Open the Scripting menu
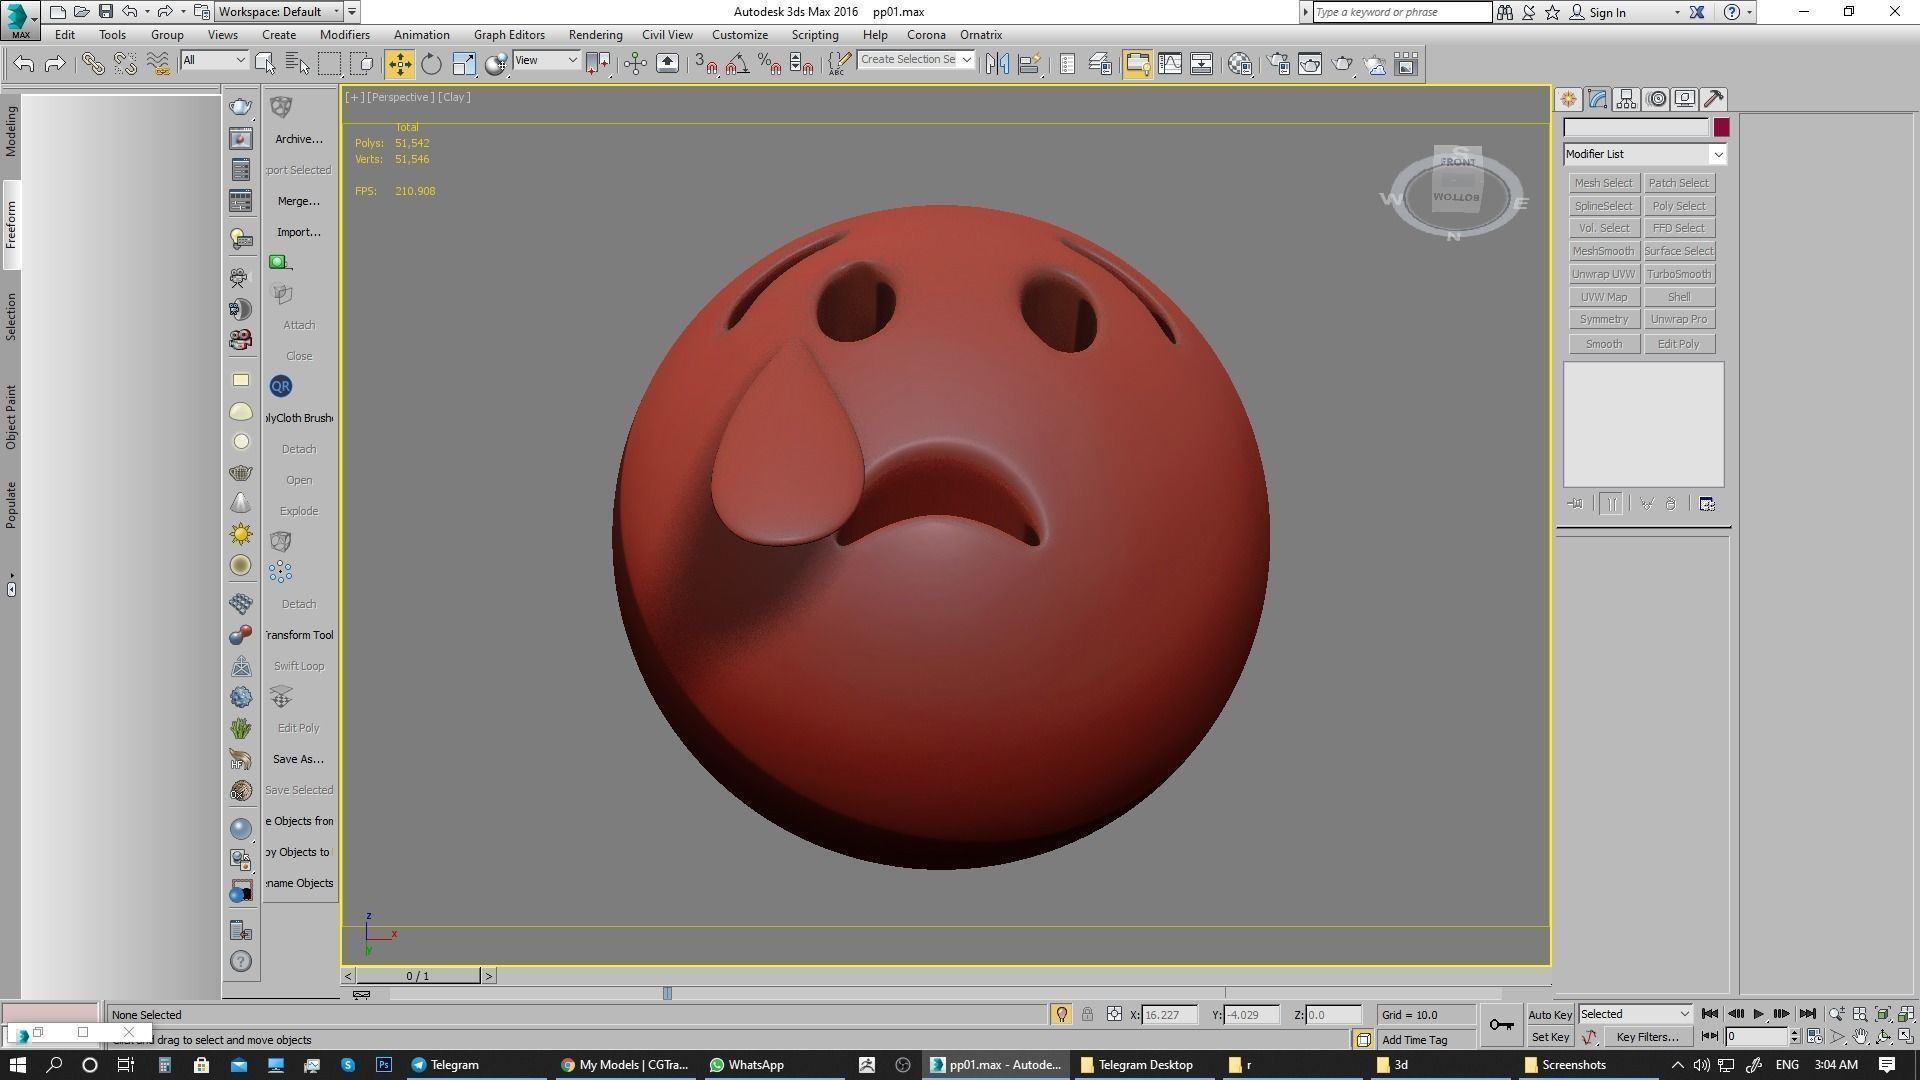1920x1080 pixels. click(x=815, y=35)
